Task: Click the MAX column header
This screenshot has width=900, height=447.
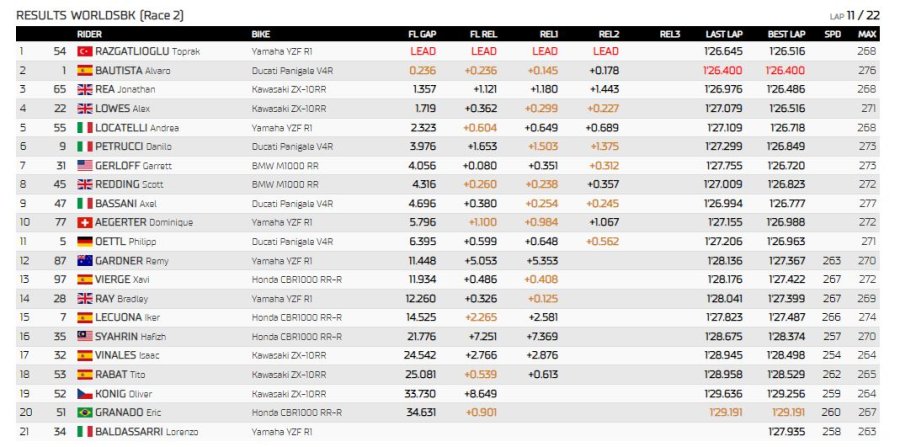Action: point(867,34)
